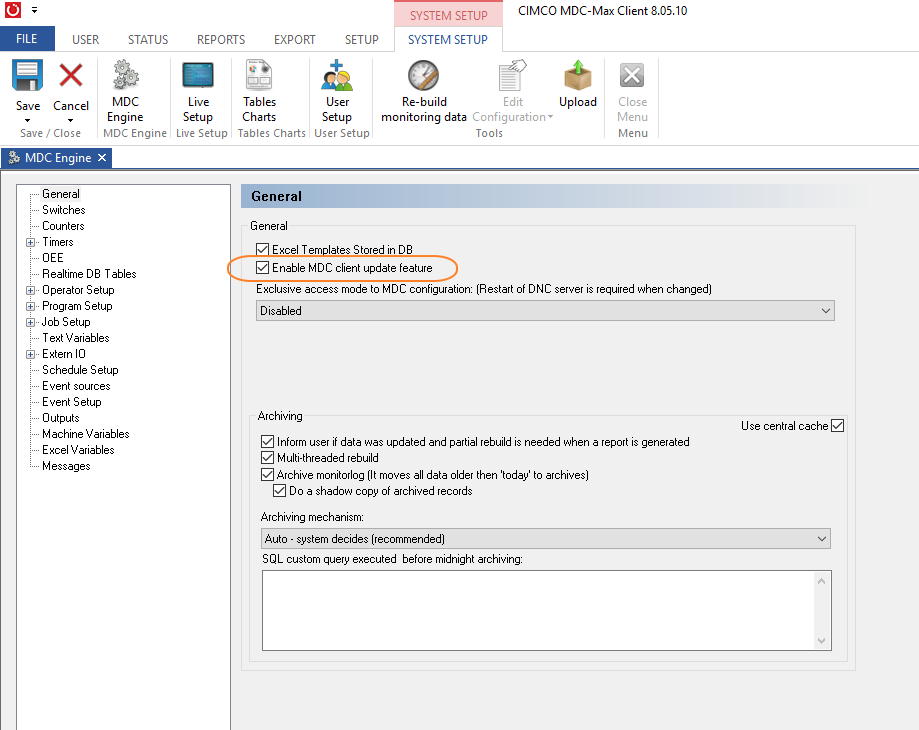Image resolution: width=919 pixels, height=730 pixels.
Task: Expand the Timers tree node
Action: [x=30, y=242]
